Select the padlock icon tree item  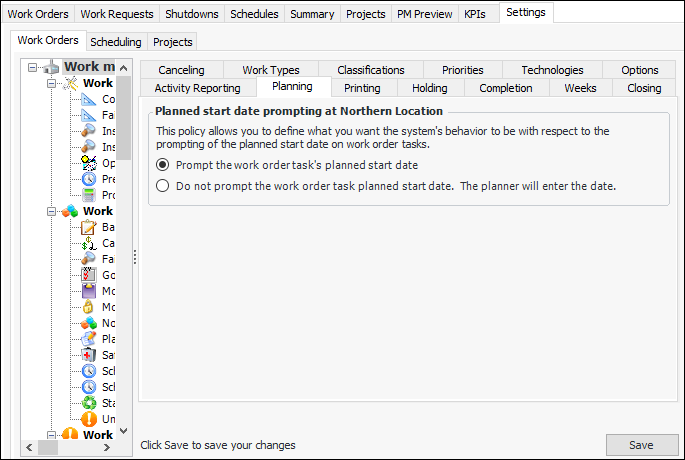[x=89, y=307]
